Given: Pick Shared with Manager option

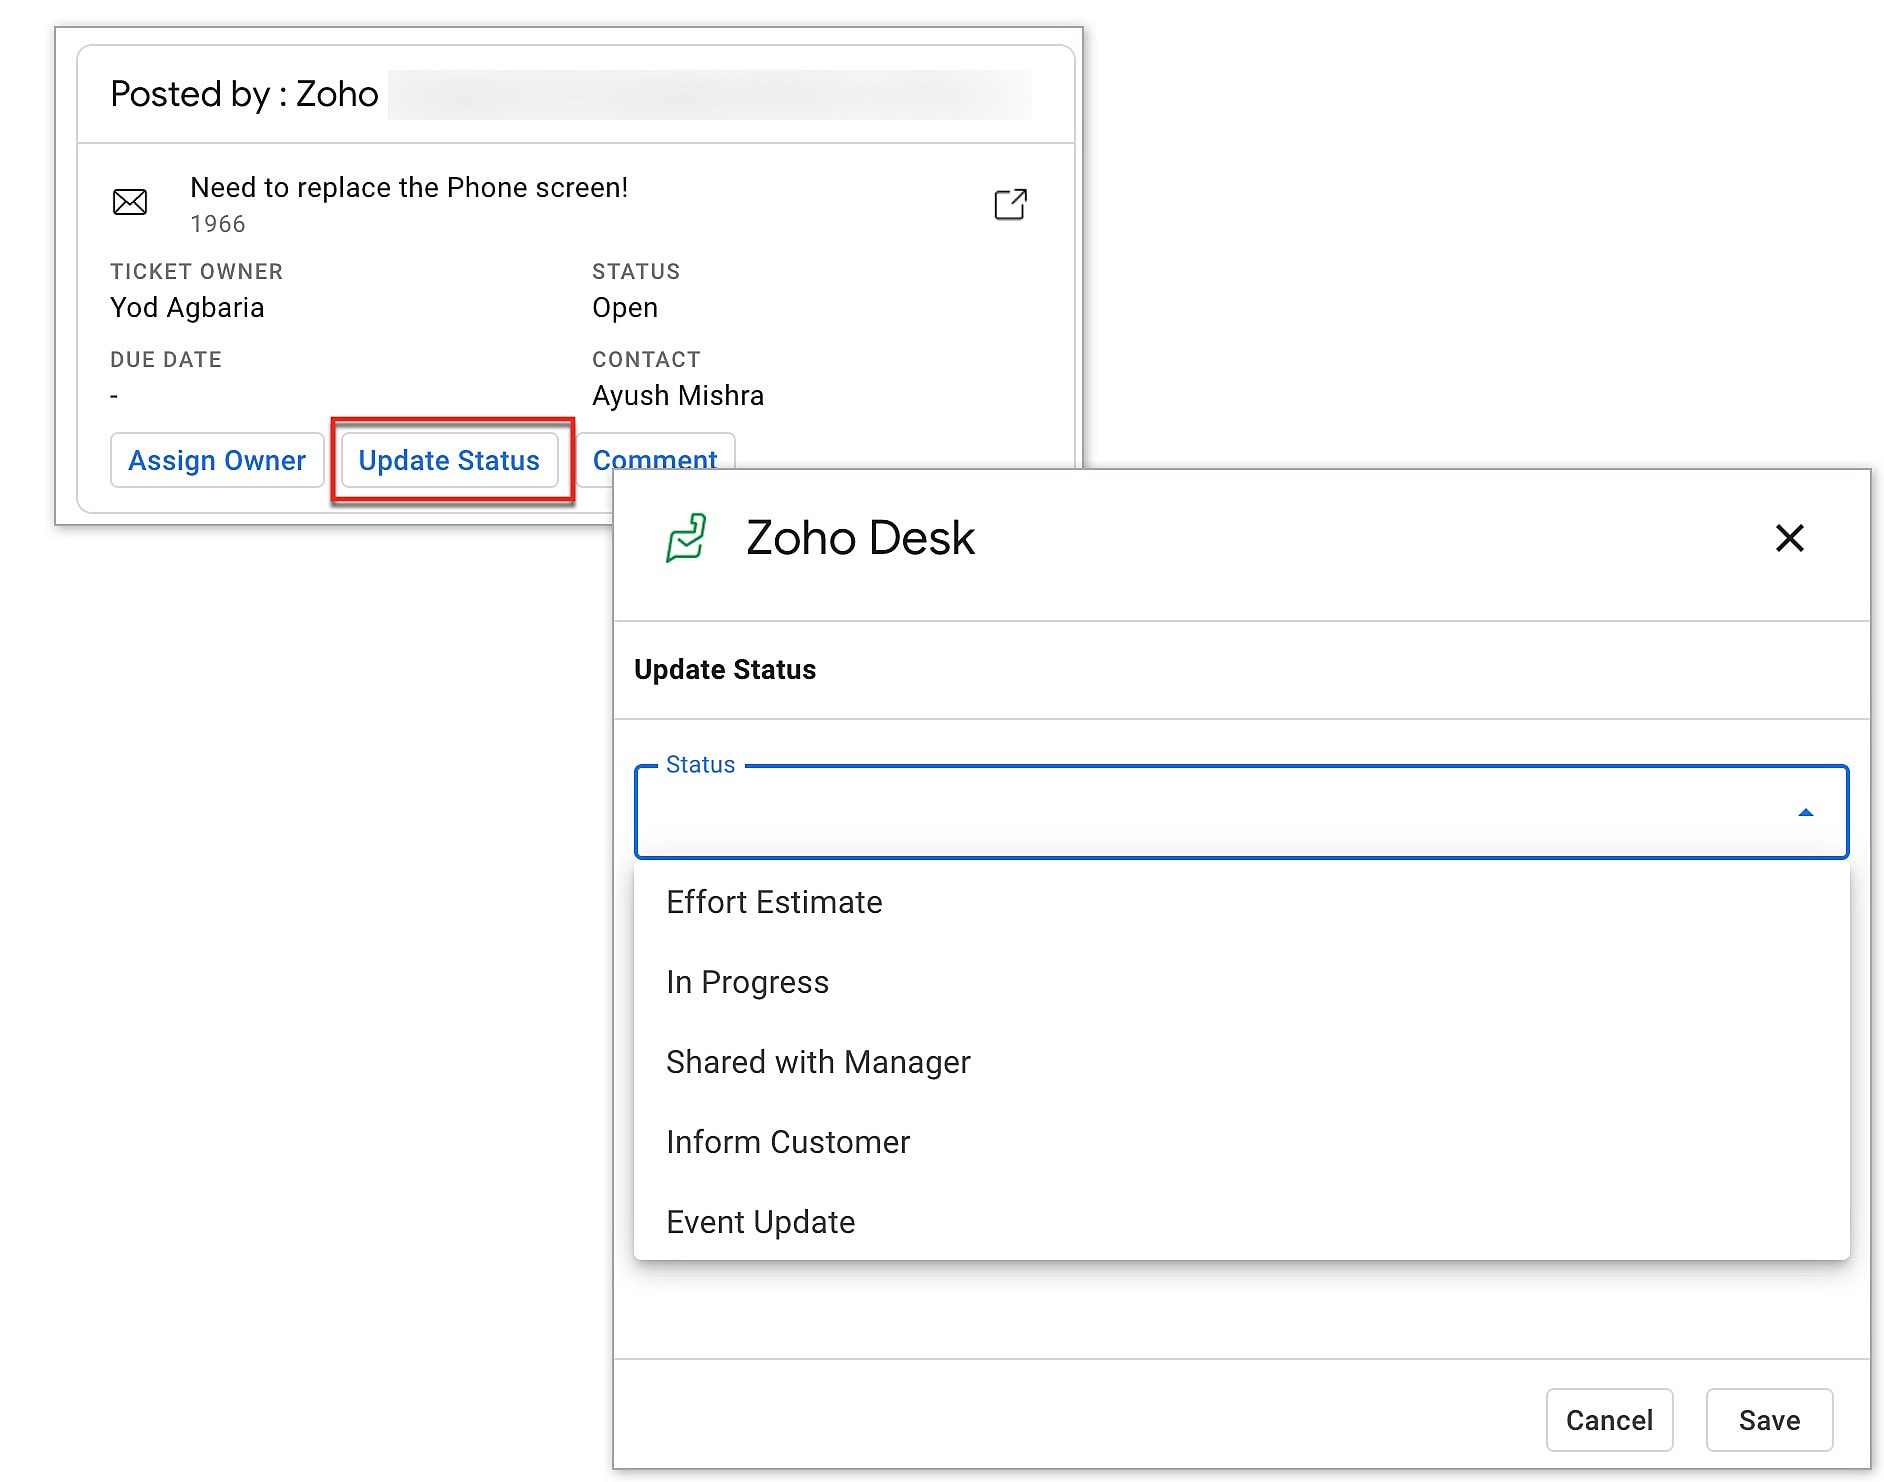Looking at the screenshot, I should point(818,1062).
